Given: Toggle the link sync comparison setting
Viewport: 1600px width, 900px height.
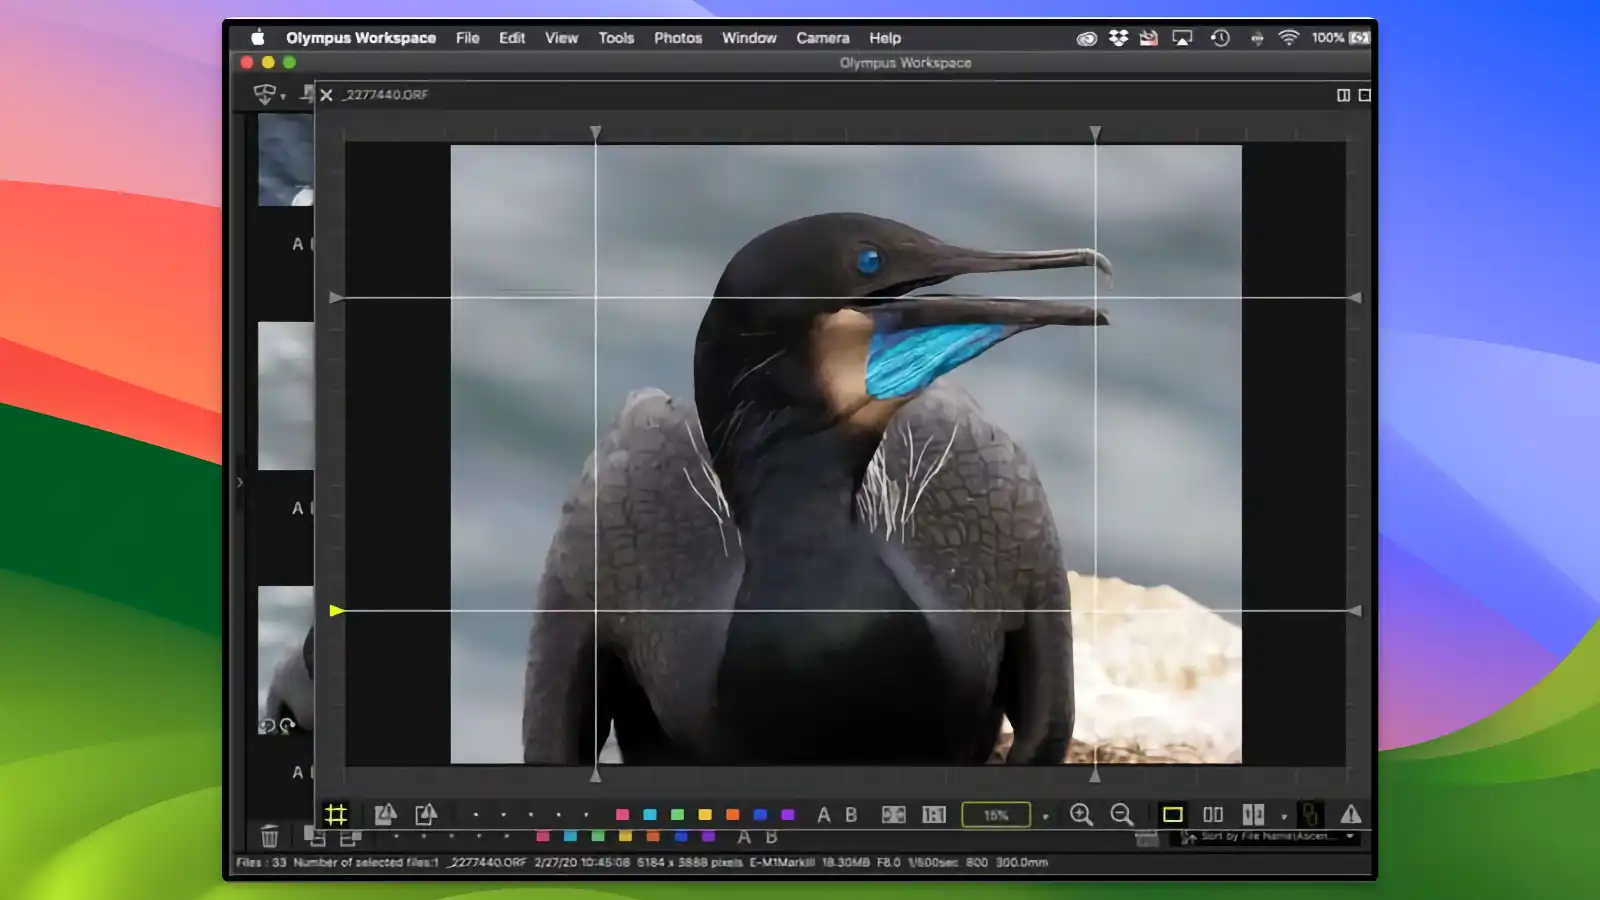Looking at the screenshot, I should pyautogui.click(x=1310, y=814).
